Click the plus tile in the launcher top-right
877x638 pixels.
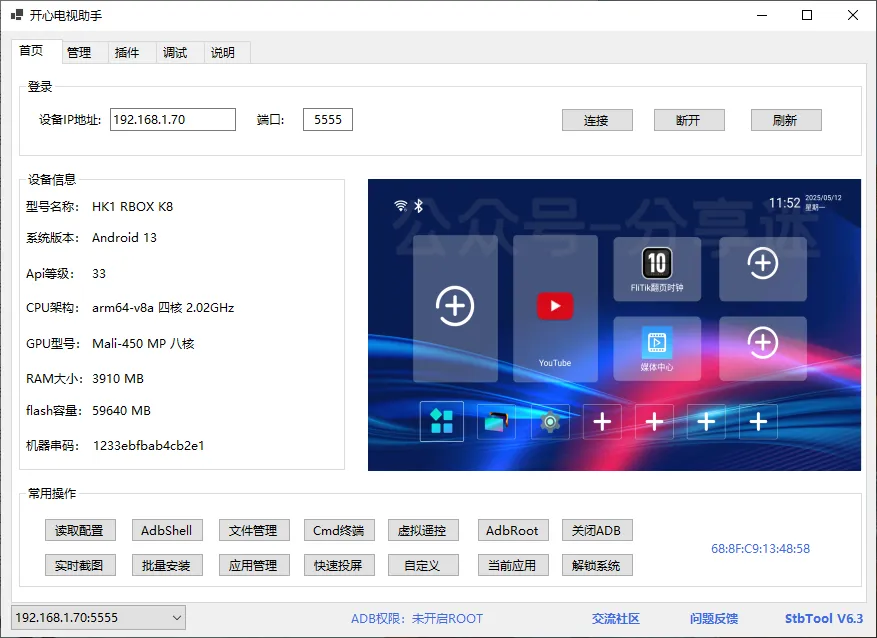pos(763,264)
